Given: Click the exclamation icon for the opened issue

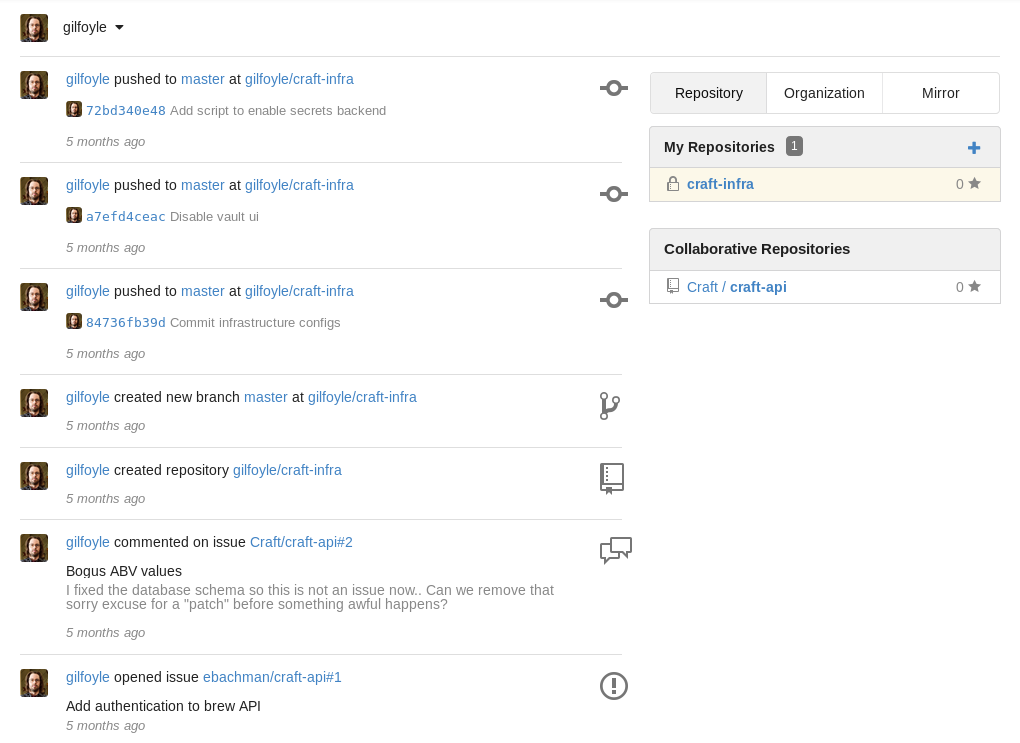Looking at the screenshot, I should pos(614,686).
